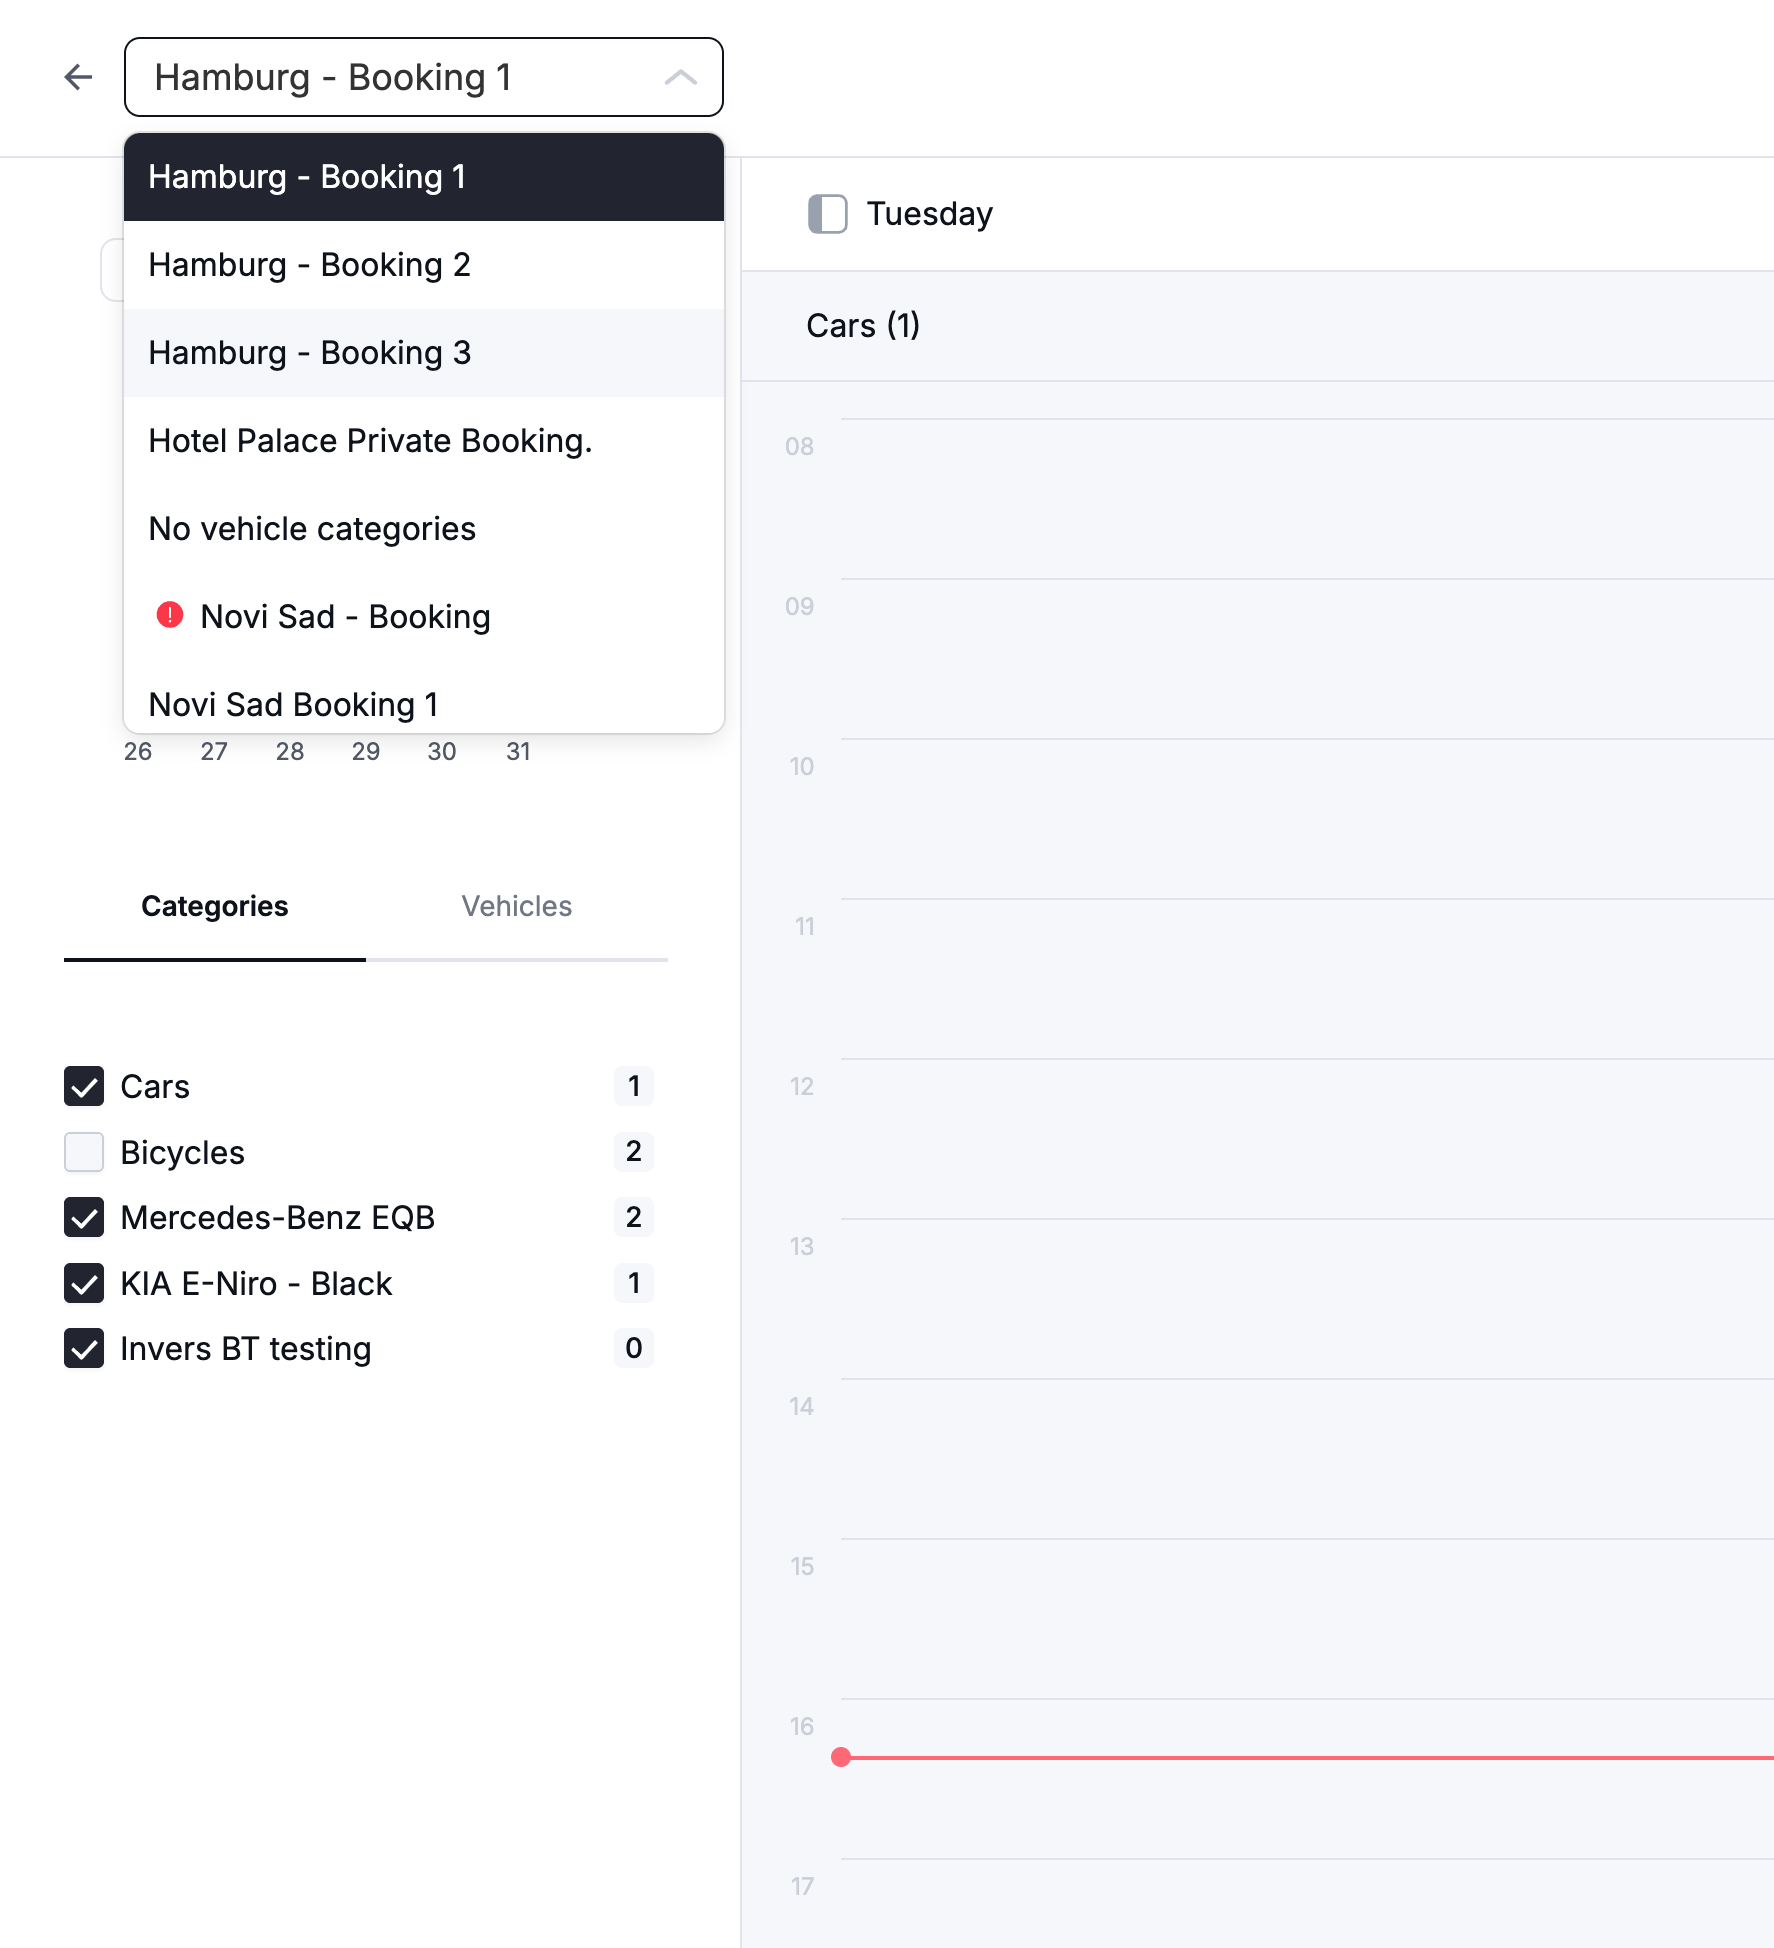Toggle the sidebar panel icon near Tuesday

coord(827,214)
